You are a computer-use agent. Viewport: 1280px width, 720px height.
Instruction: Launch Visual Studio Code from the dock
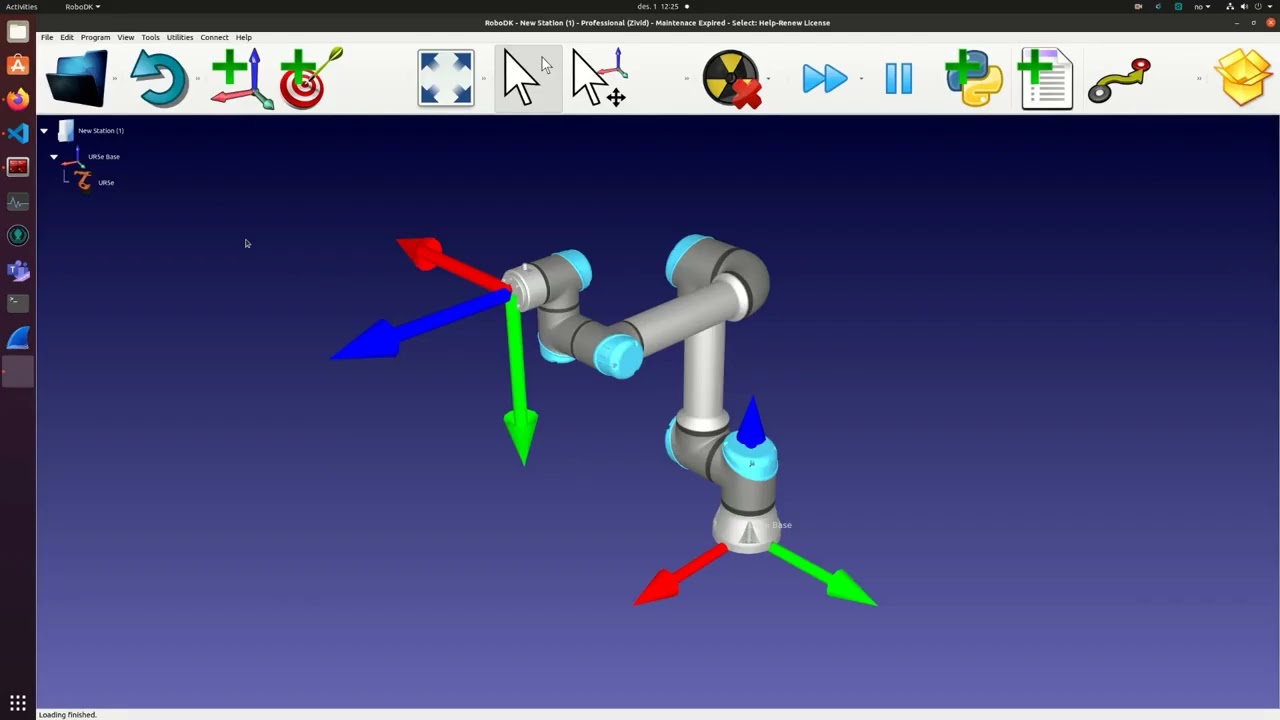point(18,133)
